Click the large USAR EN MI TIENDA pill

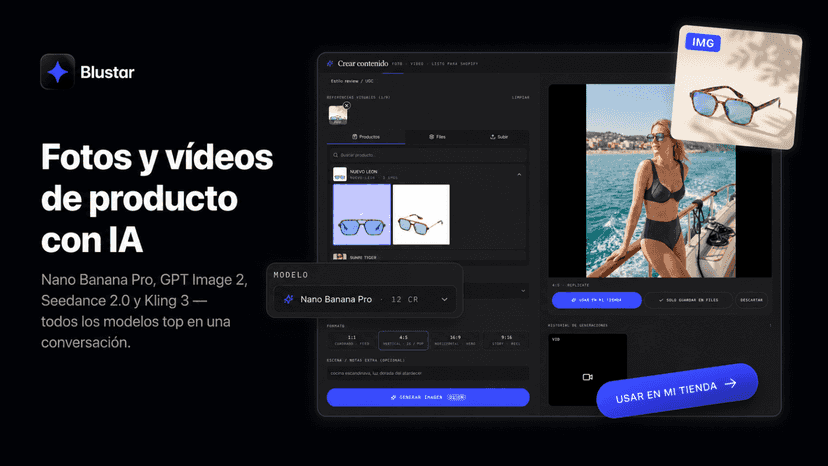click(677, 391)
